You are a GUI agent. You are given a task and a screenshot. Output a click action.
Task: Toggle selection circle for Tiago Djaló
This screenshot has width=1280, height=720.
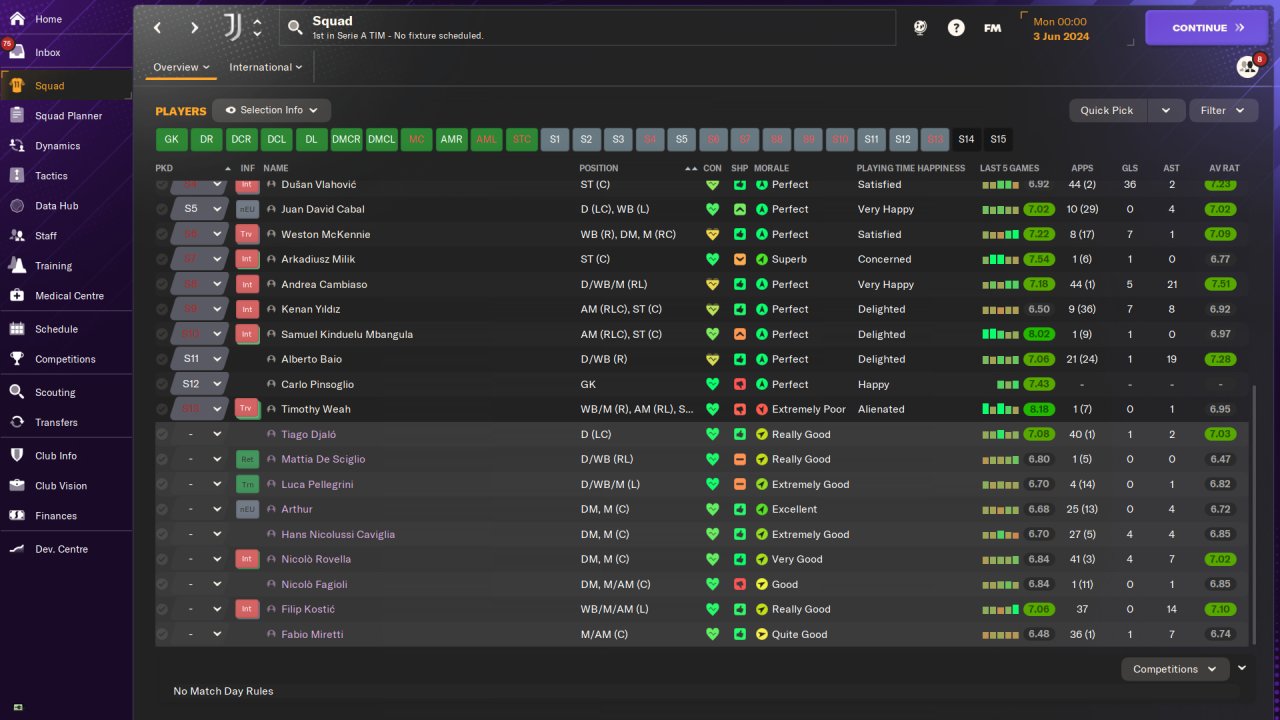pos(162,434)
